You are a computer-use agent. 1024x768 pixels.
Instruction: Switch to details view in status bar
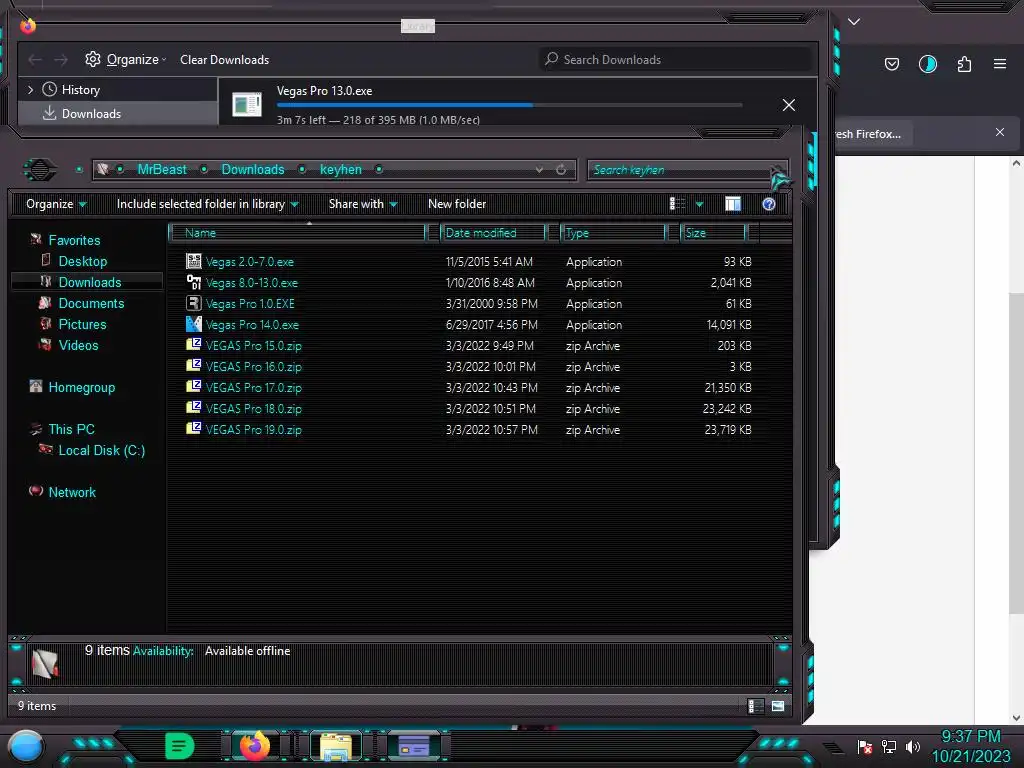pyautogui.click(x=755, y=706)
